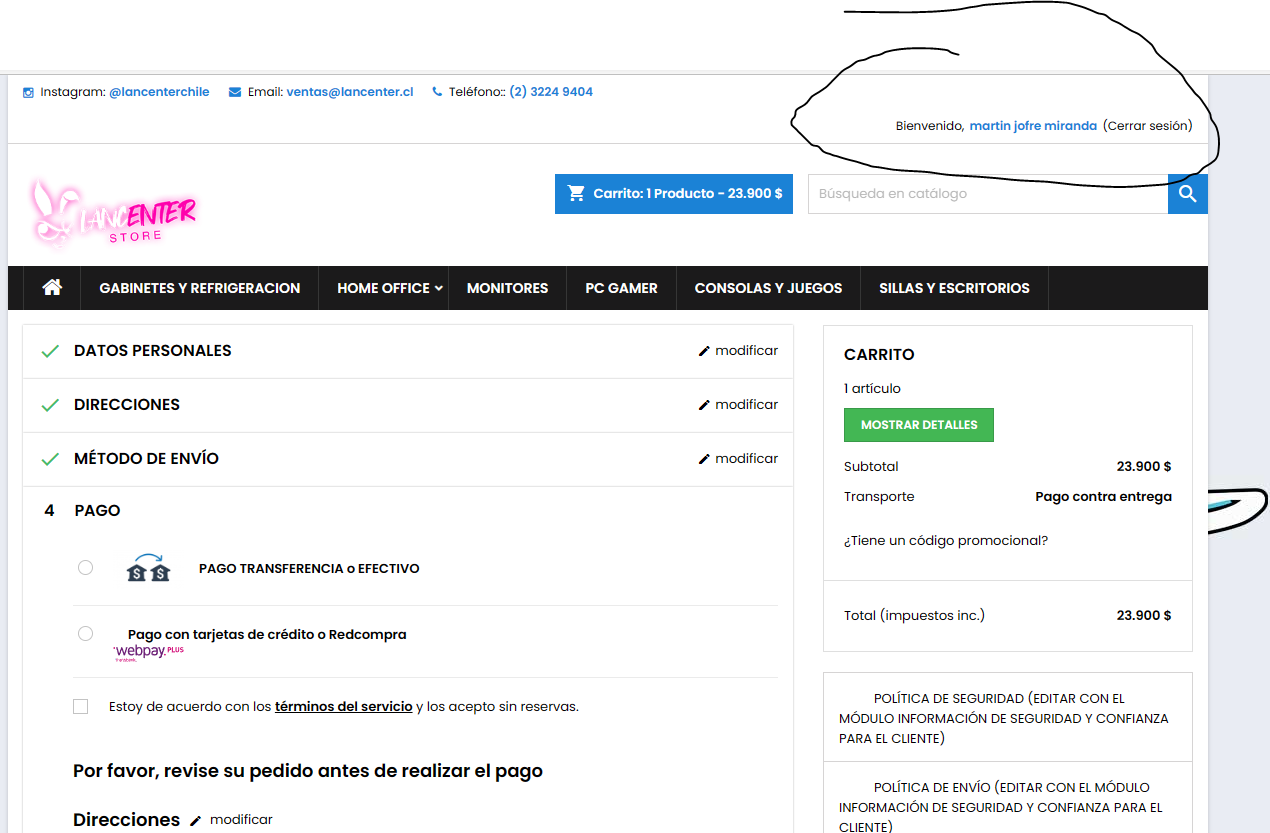Screen dimensions: 1270x833
Task: Click modificar link for Datos Personales
Action: point(747,351)
